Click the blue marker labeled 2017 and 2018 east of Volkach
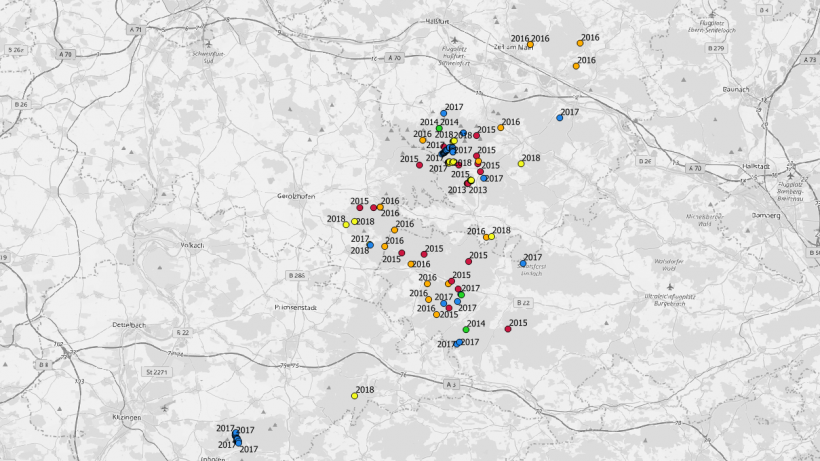This screenshot has height=461, width=820. pyautogui.click(x=370, y=245)
